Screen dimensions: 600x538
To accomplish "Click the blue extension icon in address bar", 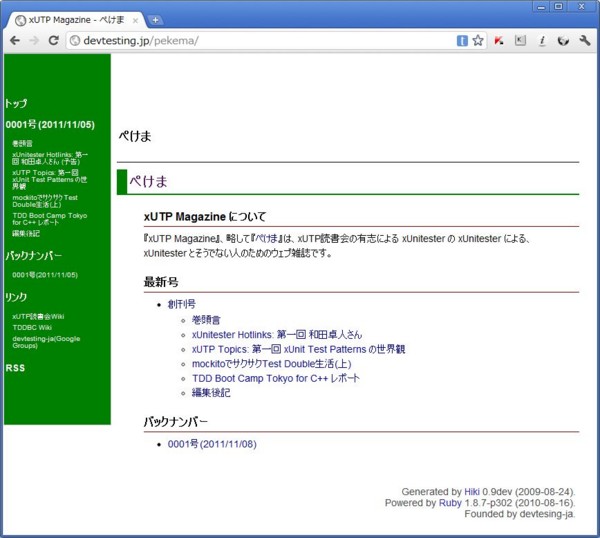I will coord(462,41).
